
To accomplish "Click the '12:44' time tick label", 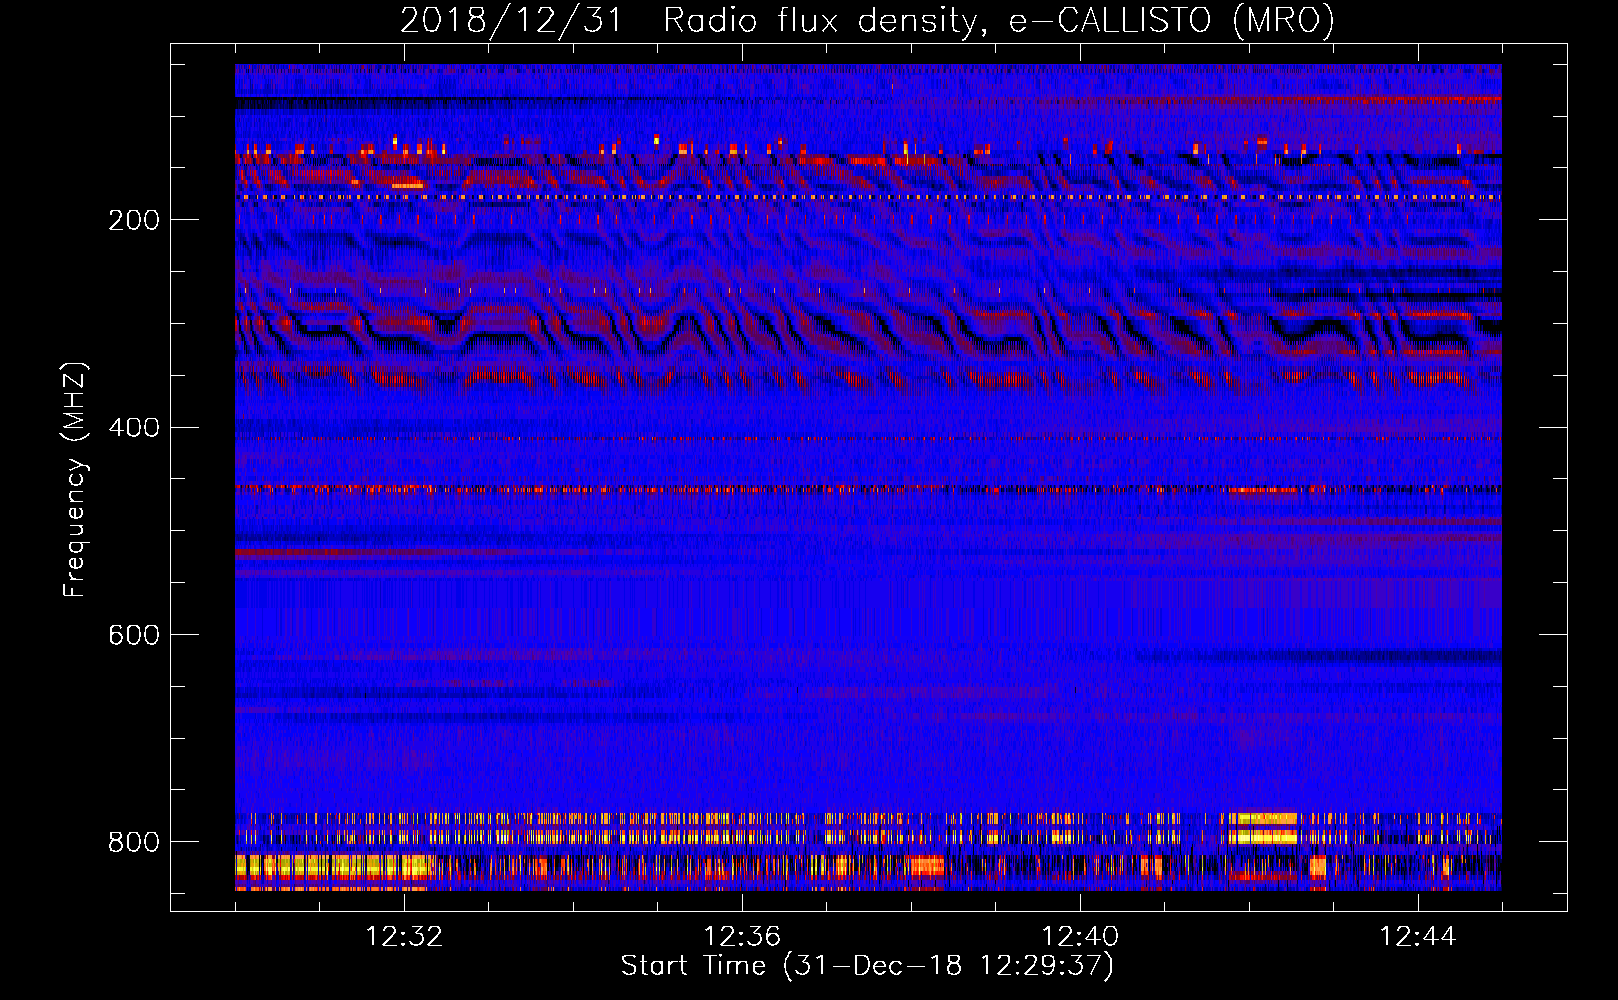I will coord(1418,937).
